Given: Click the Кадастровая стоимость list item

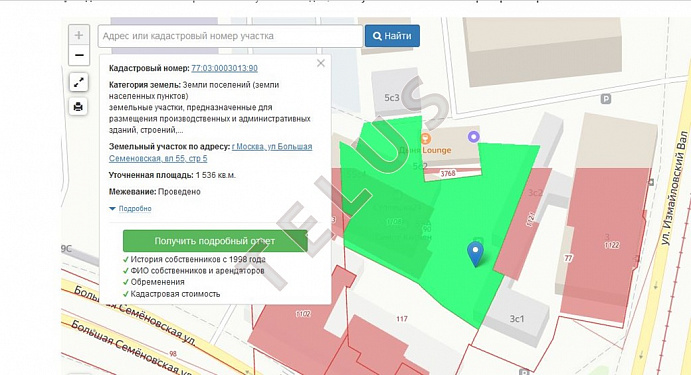Looking at the screenshot, I should (x=175, y=294).
